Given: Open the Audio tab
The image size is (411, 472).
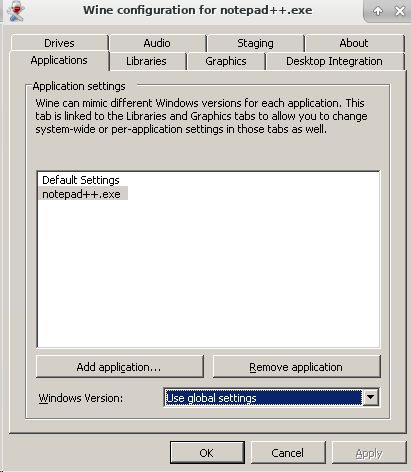Looking at the screenshot, I should click(157, 43).
